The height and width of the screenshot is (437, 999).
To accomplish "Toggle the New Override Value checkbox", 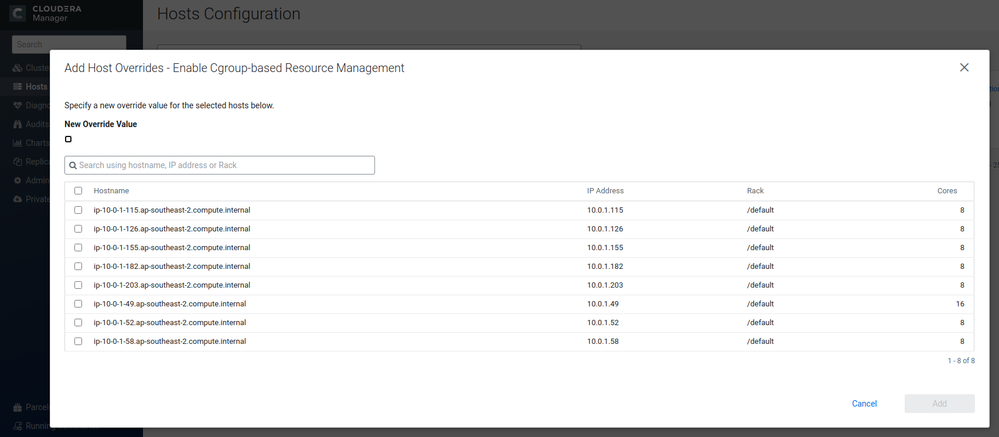I will click(68, 140).
